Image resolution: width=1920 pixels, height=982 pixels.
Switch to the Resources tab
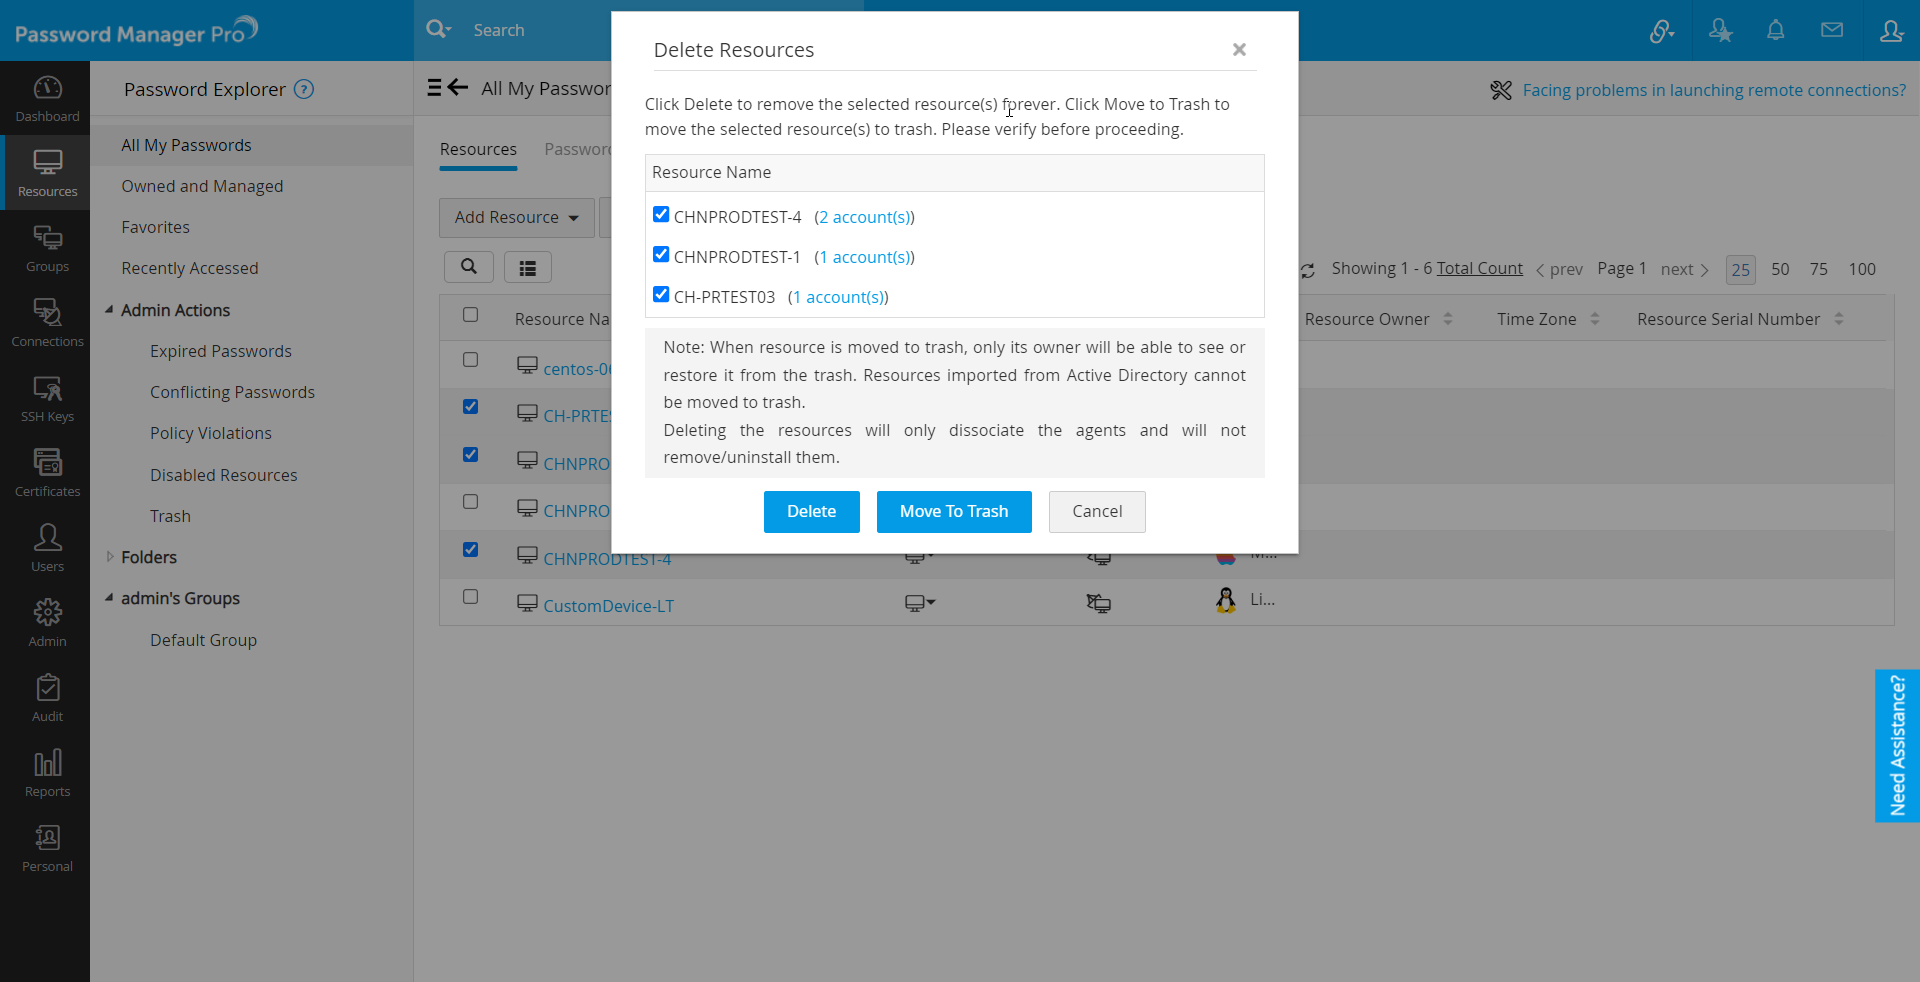478,149
